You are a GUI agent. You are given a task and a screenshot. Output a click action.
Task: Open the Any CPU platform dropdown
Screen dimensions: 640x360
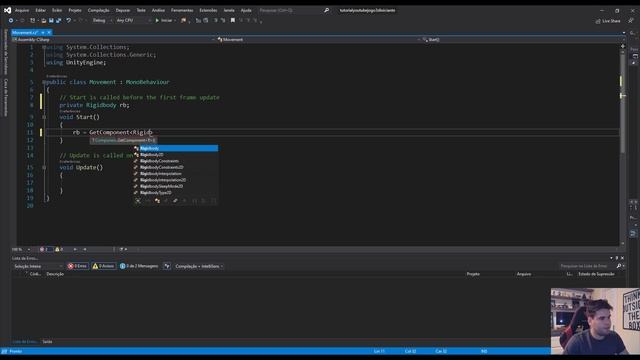133,20
